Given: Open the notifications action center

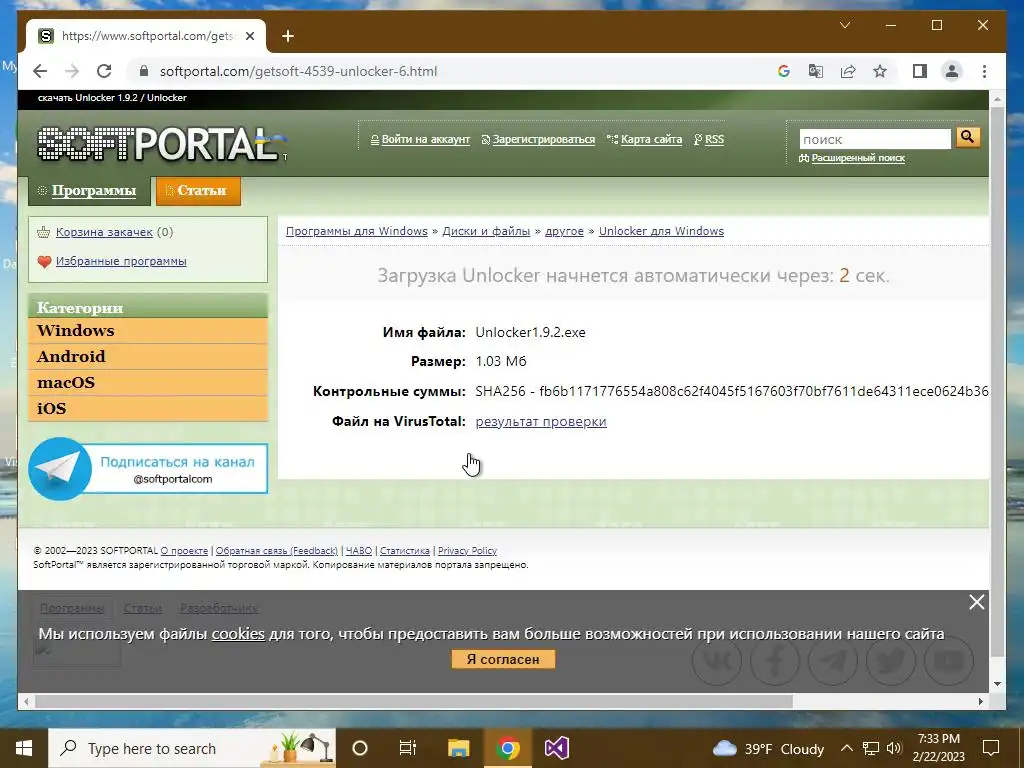Looking at the screenshot, I should coord(991,748).
